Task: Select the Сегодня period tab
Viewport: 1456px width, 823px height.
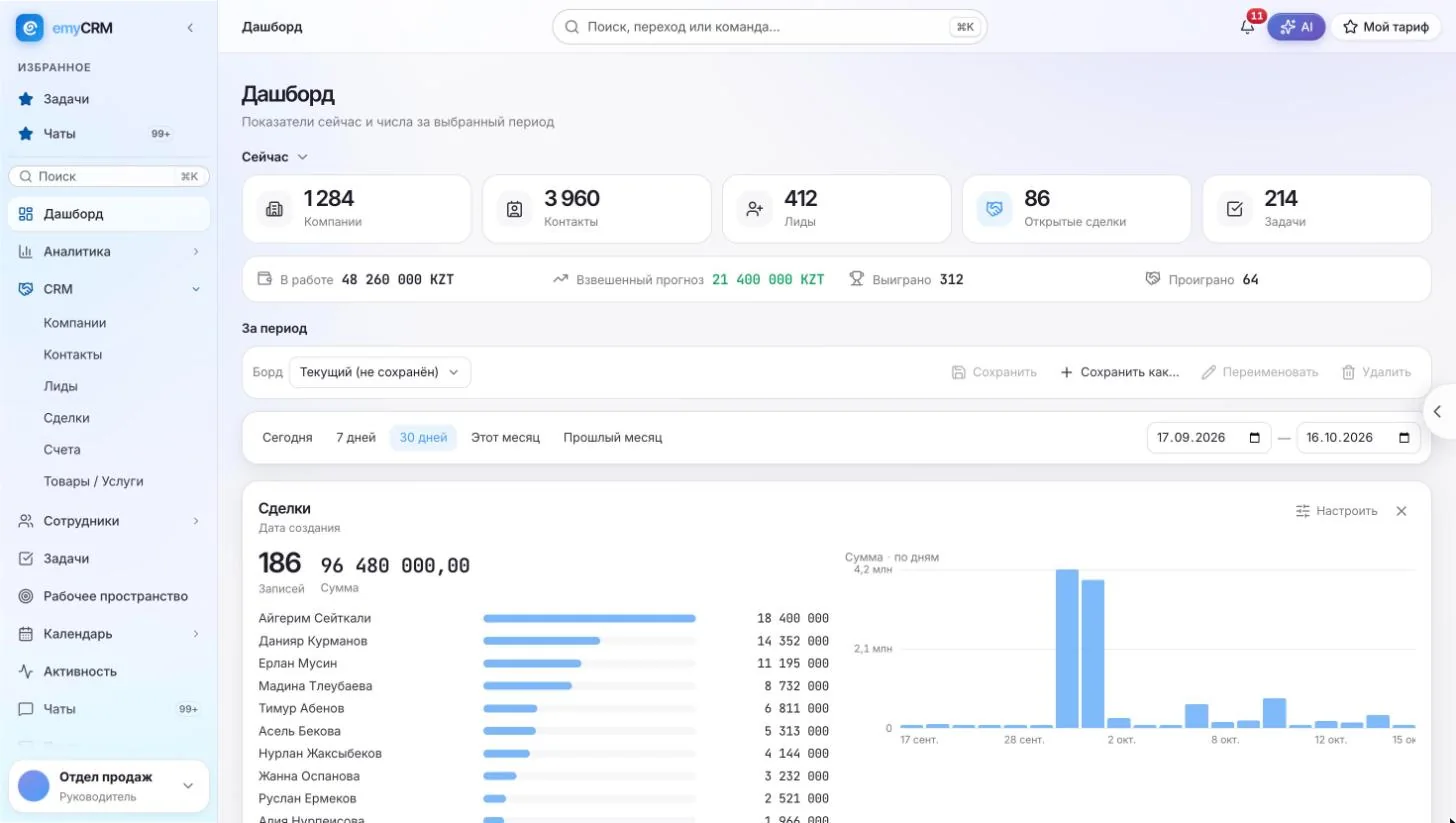Action: click(287, 438)
